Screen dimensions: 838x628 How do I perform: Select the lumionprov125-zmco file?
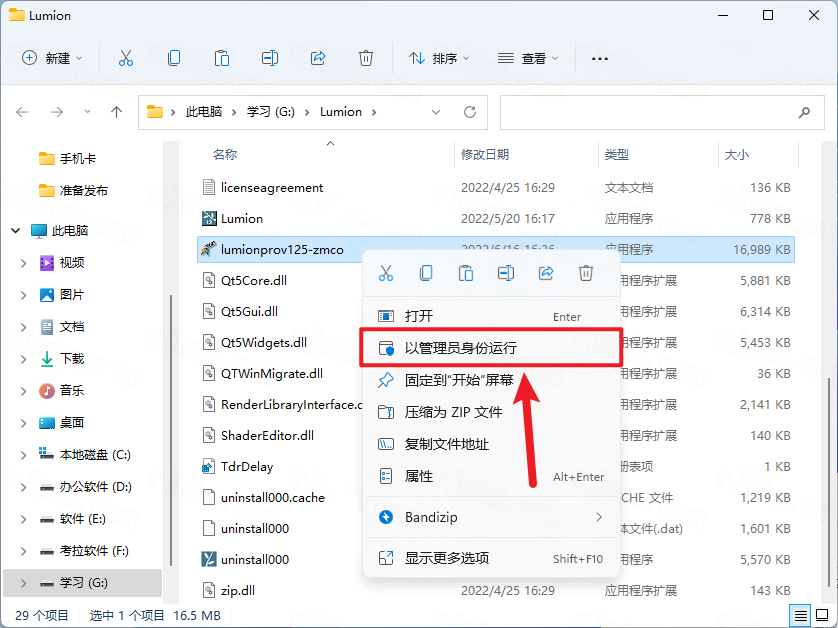point(280,250)
